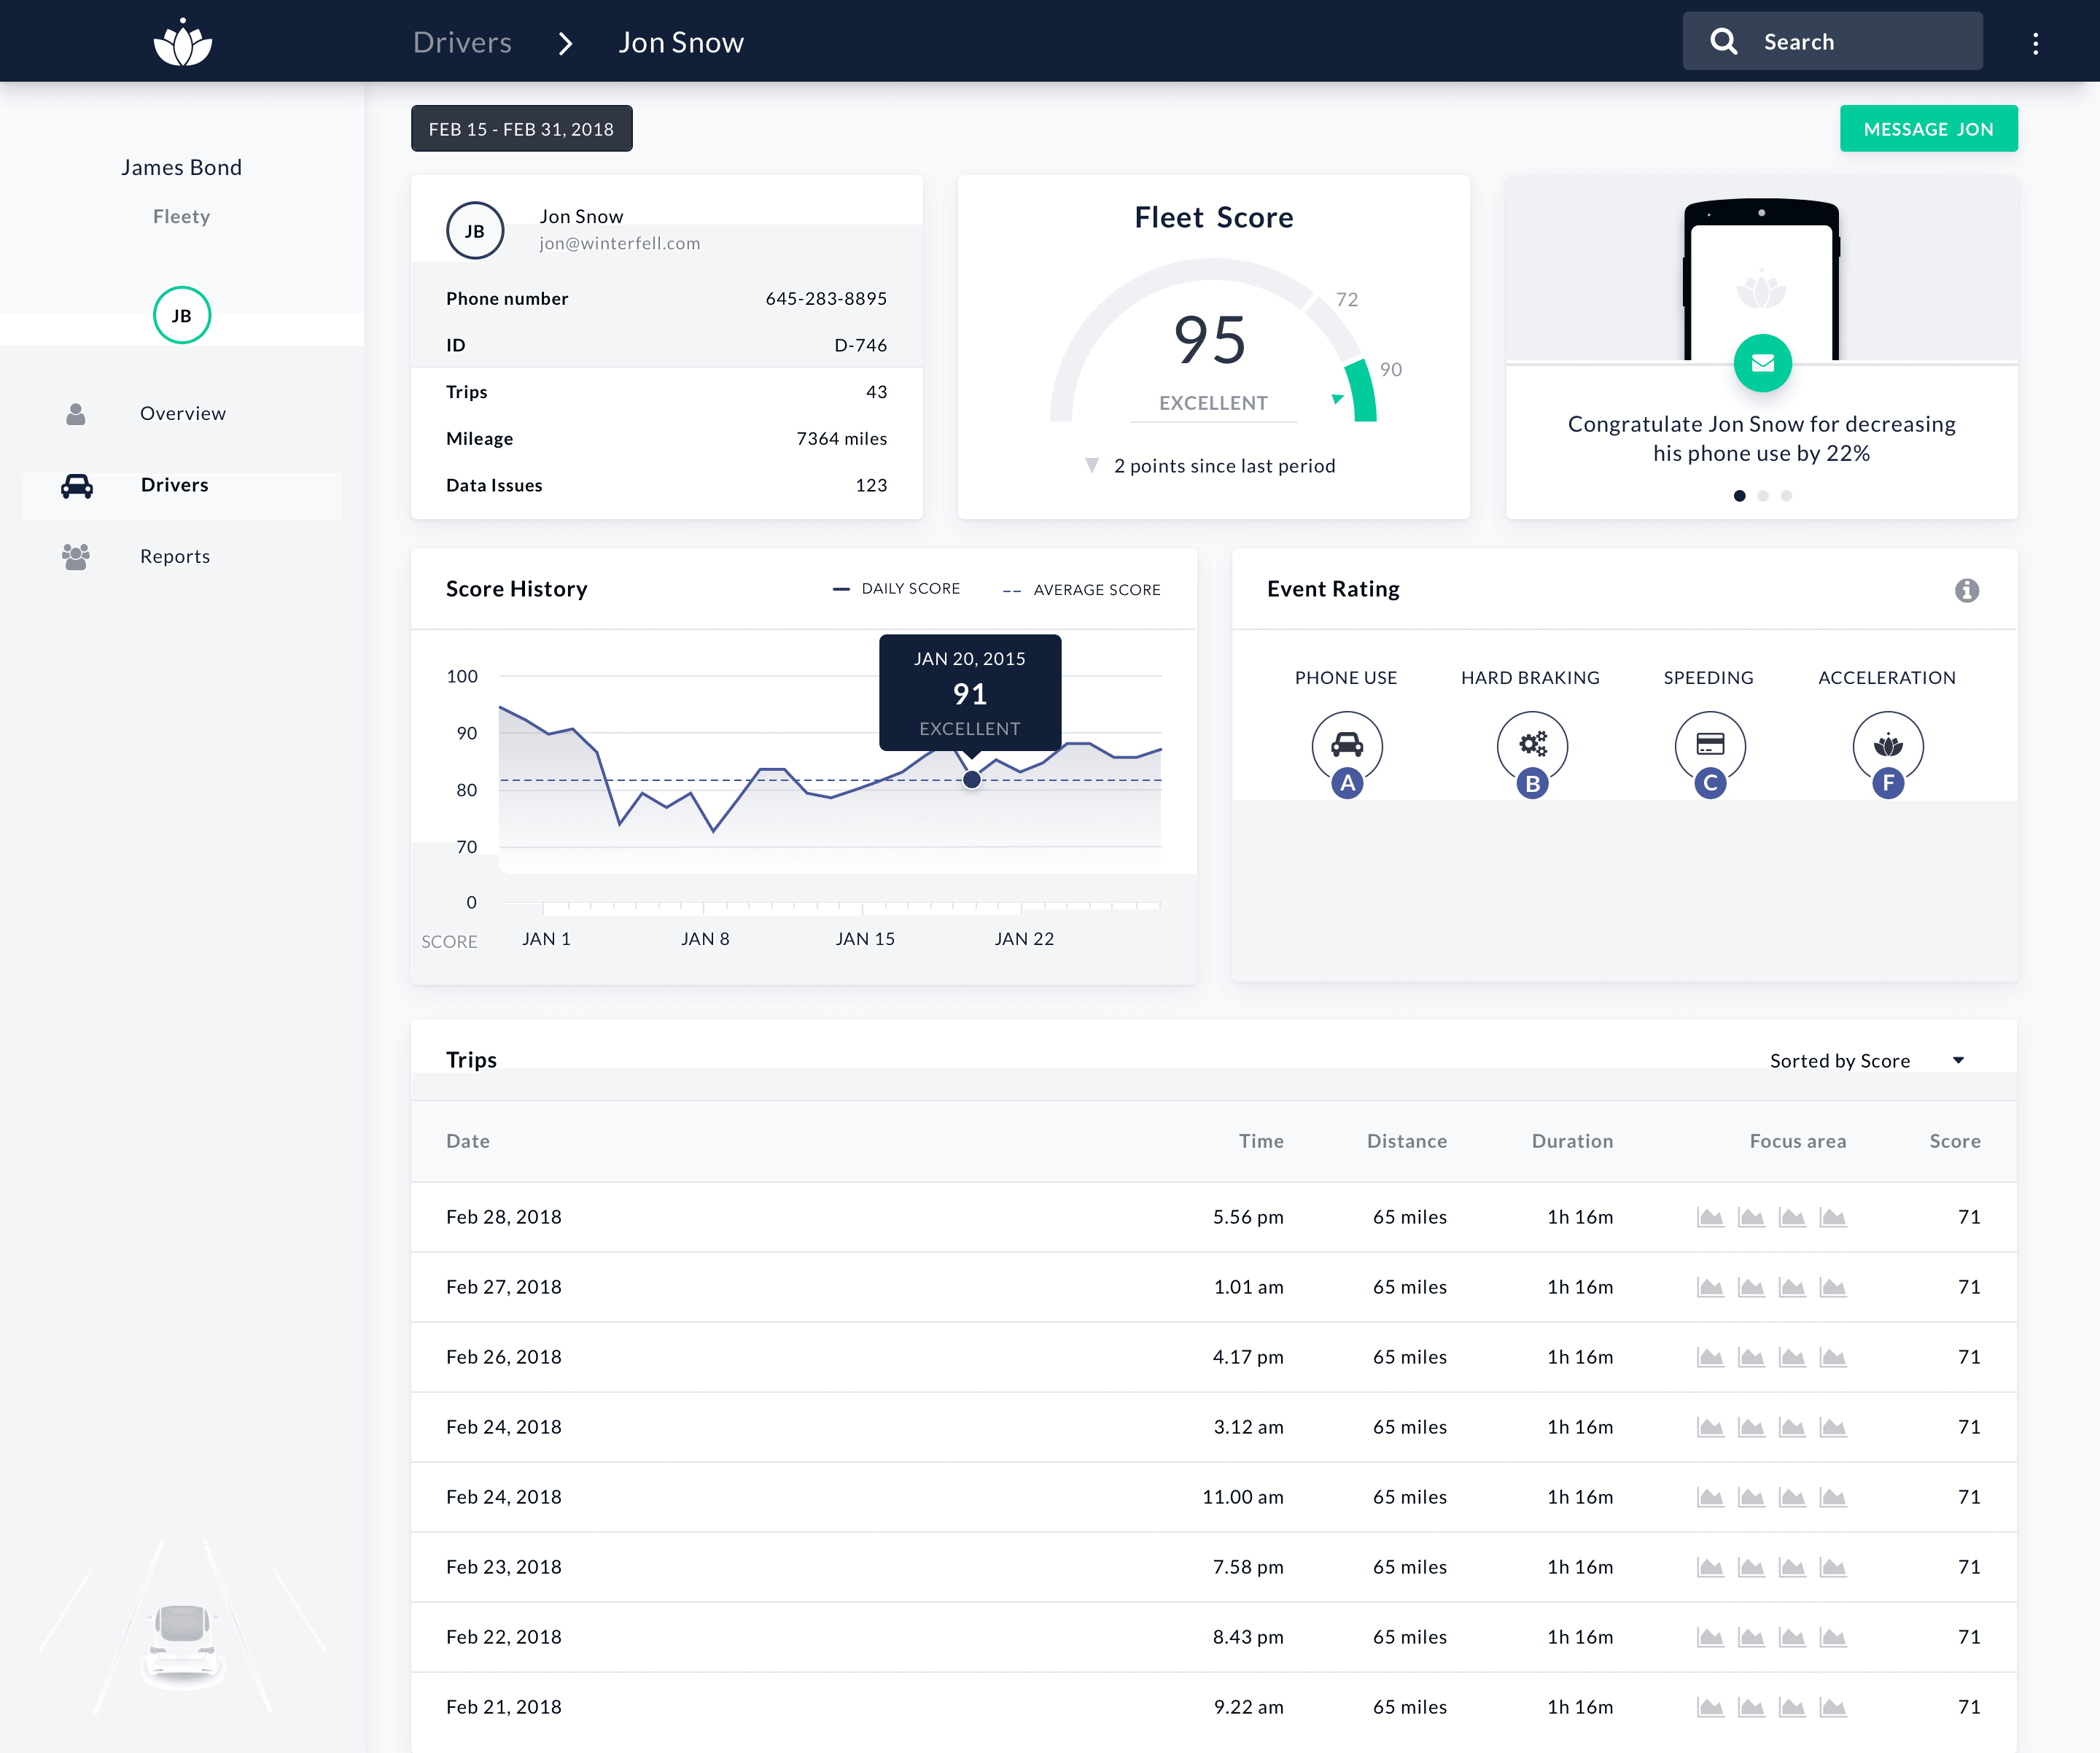Open the Feb 15 - Feb 31 date picker
2100x1753 pixels.
click(521, 129)
